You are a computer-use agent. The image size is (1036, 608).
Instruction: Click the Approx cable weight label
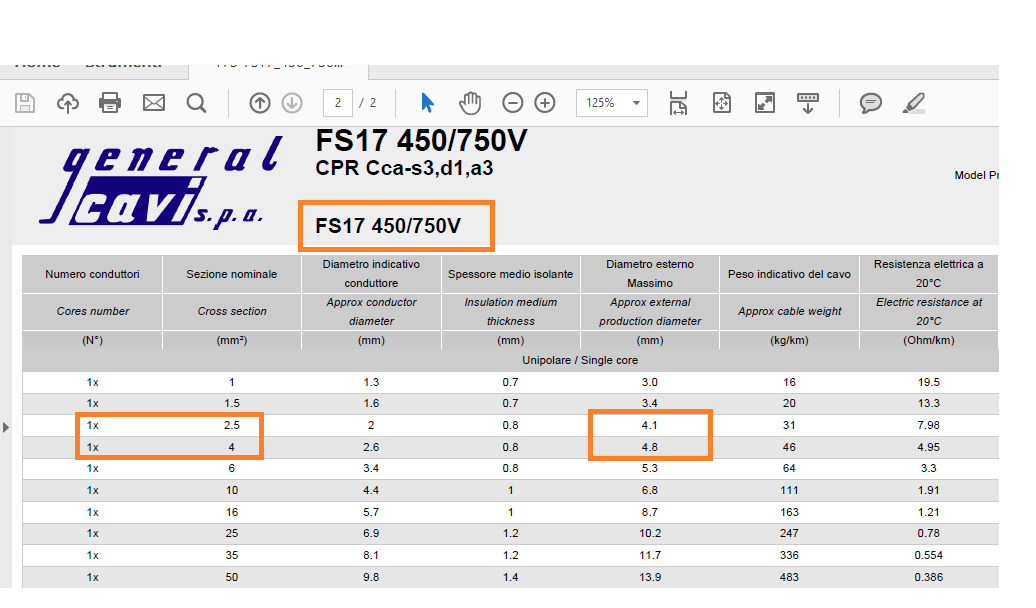pos(790,311)
